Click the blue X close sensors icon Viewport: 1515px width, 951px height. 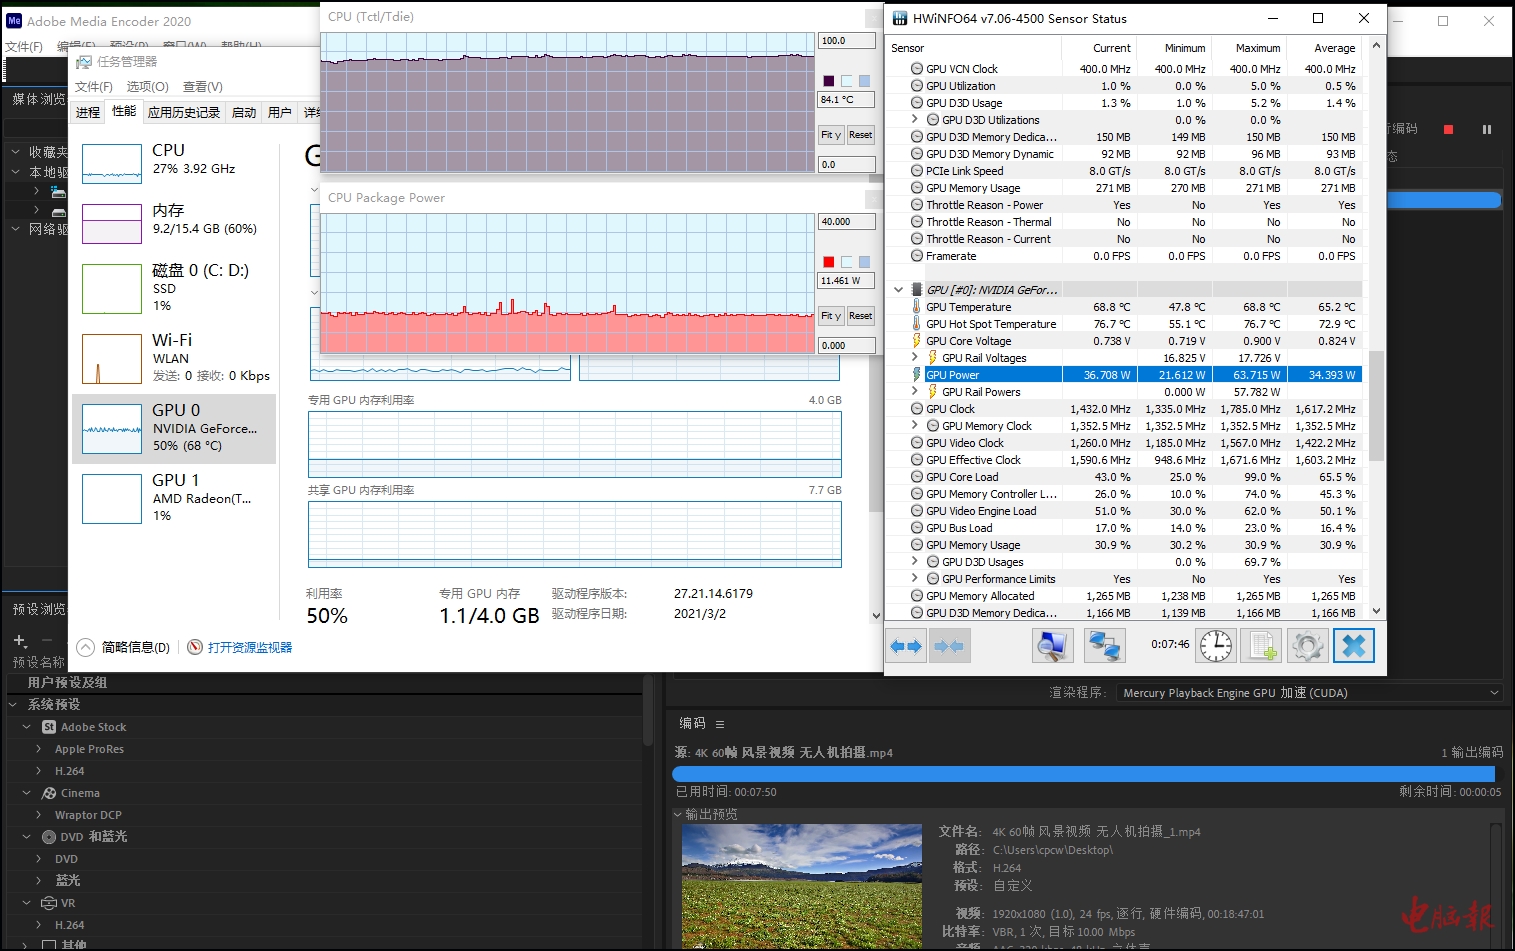point(1353,646)
